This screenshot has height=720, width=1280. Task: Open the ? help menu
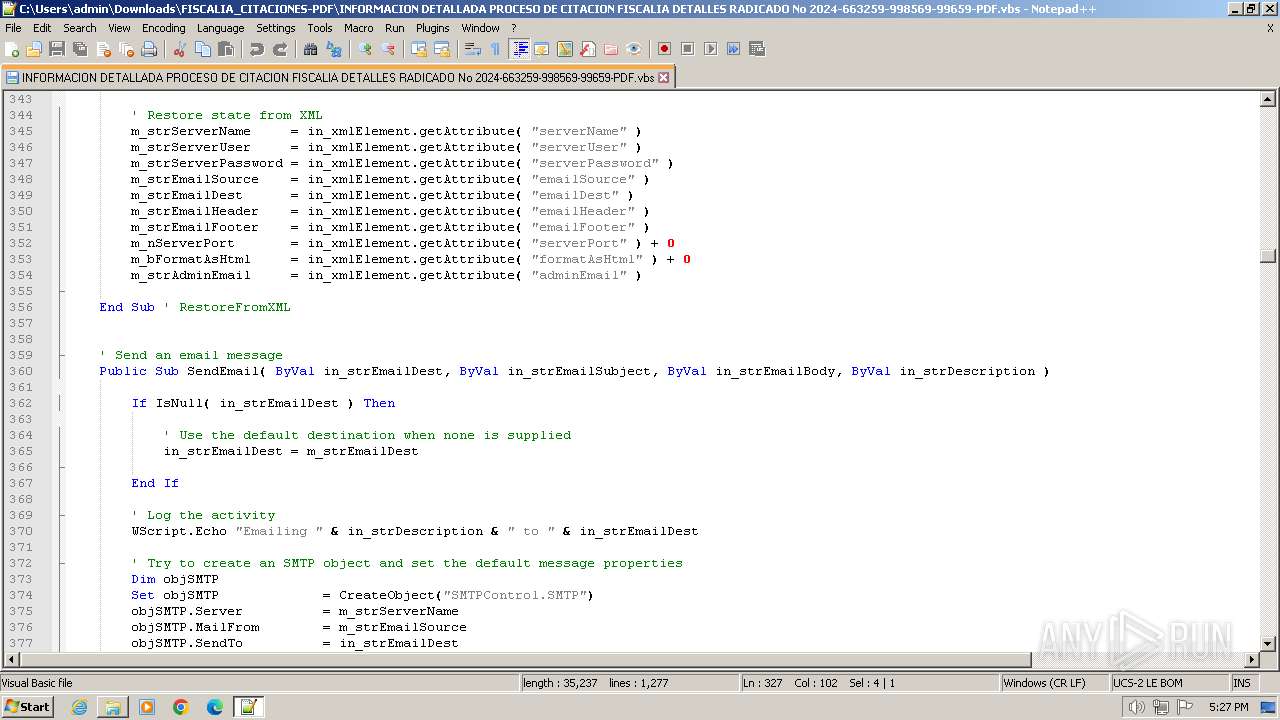point(514,28)
